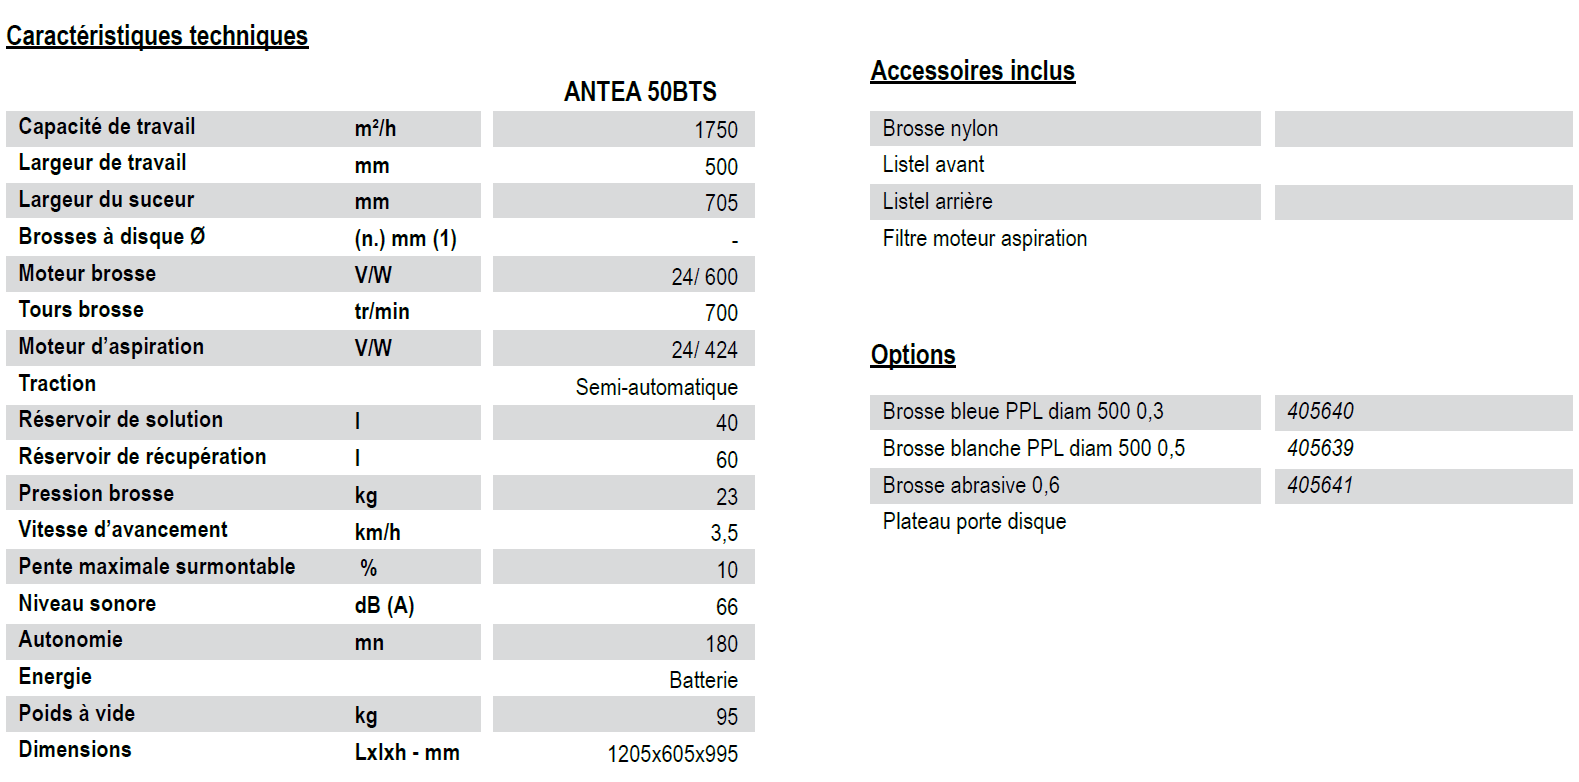The height and width of the screenshot is (782, 1579).
Task: Click the 24/ 600 brush motor value
Action: (704, 277)
